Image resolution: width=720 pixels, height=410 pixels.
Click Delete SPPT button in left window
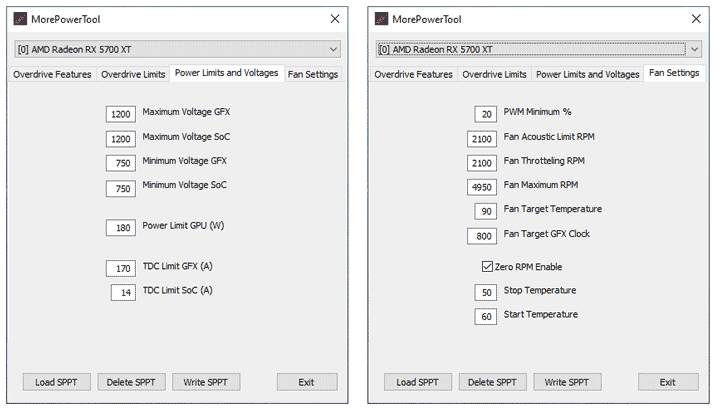point(131,382)
